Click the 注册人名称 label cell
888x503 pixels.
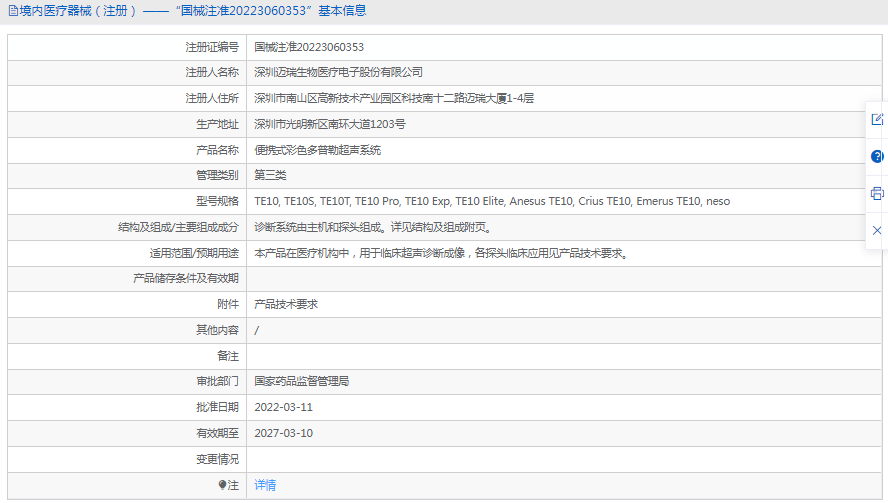click(x=127, y=73)
